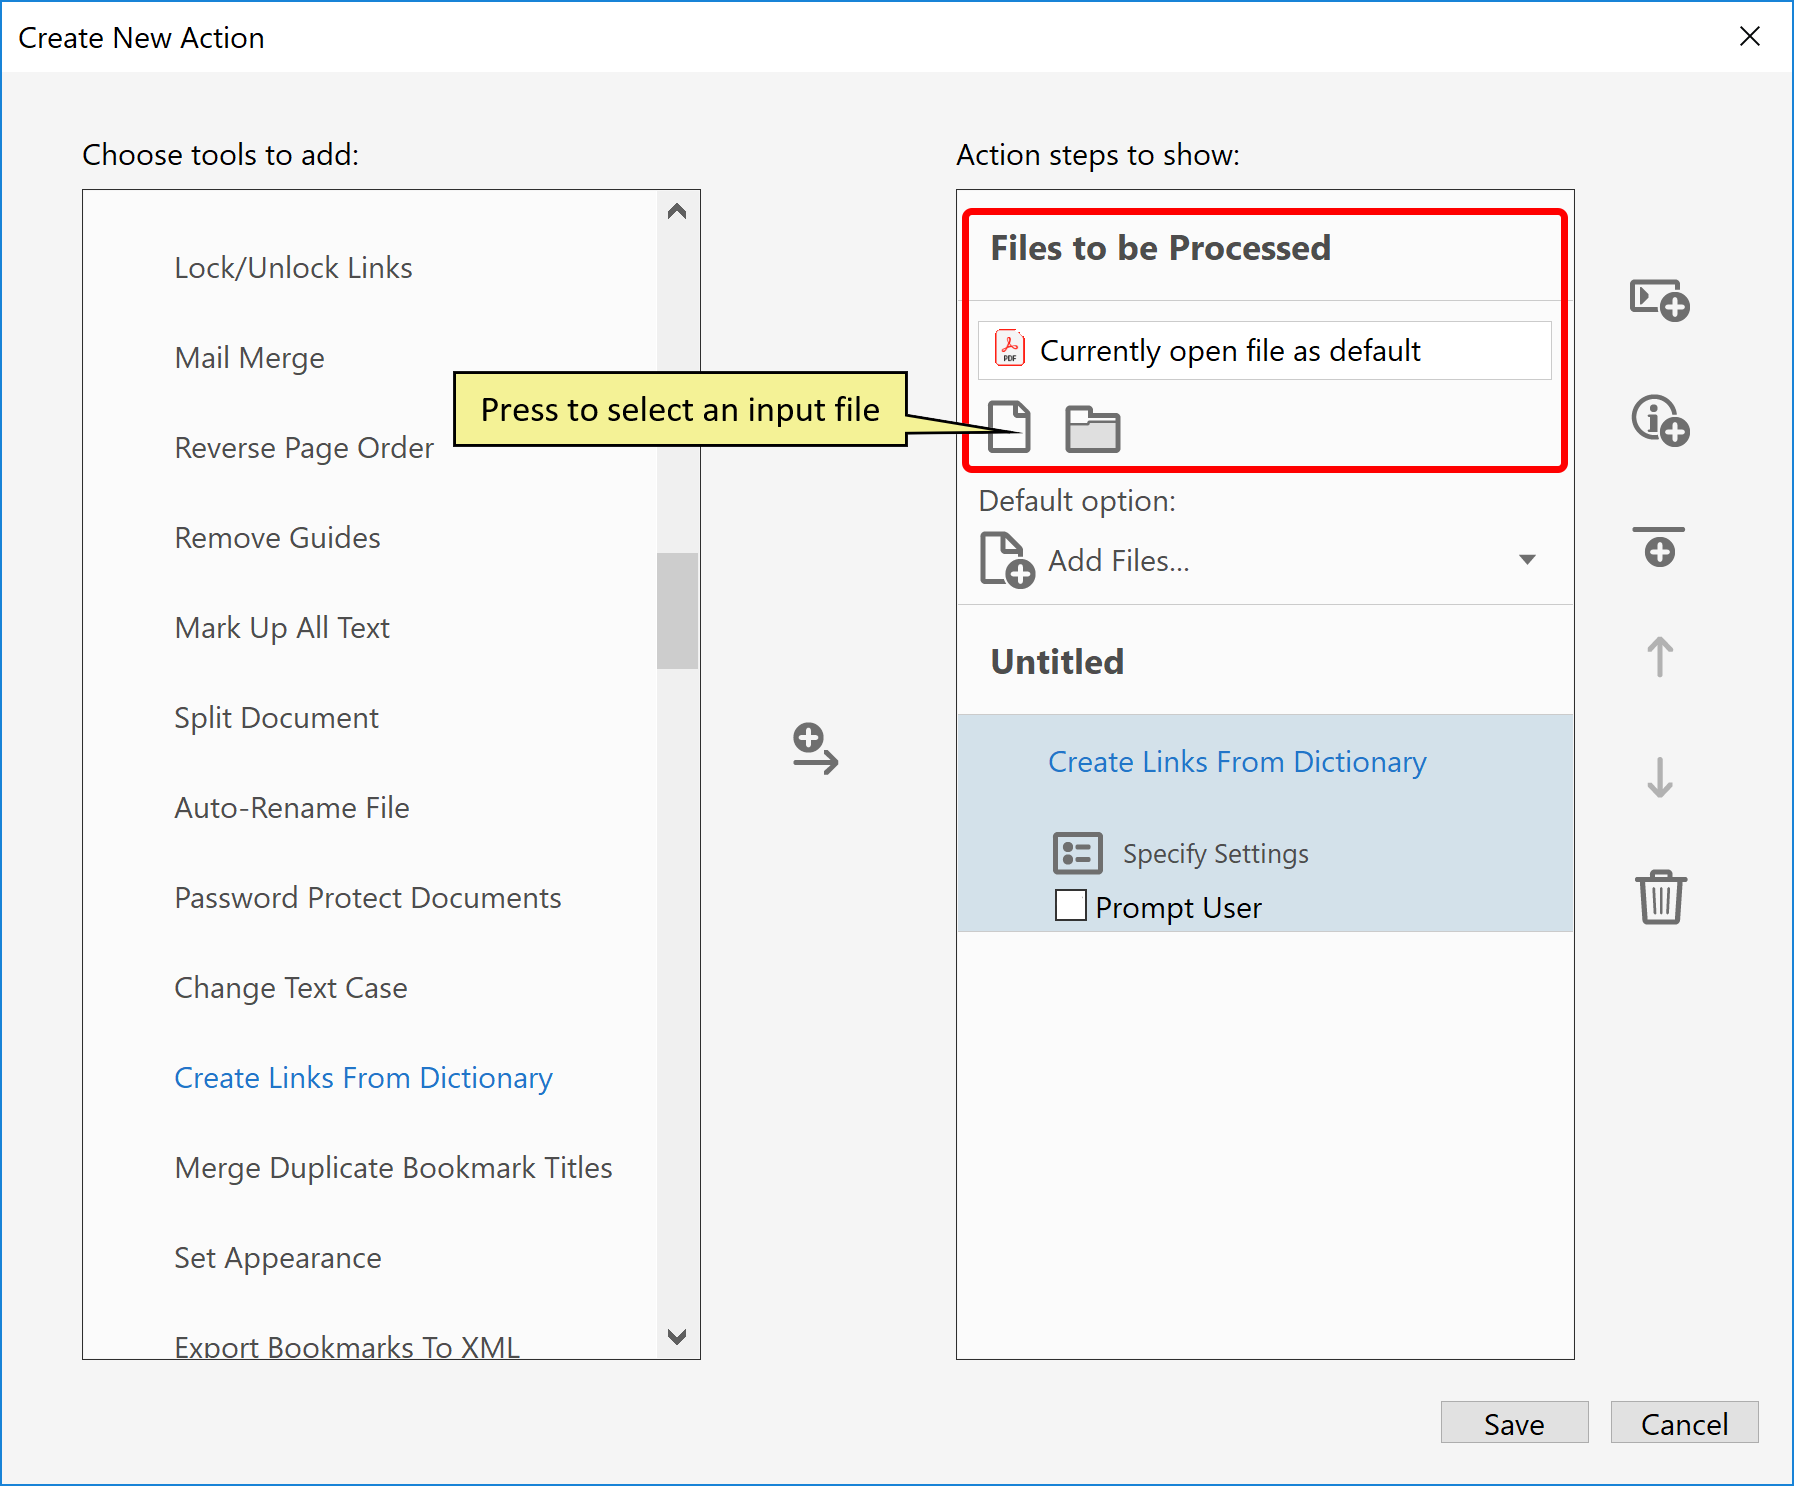Select Mail Merge from the tools list
This screenshot has height=1486, width=1794.
click(x=249, y=357)
